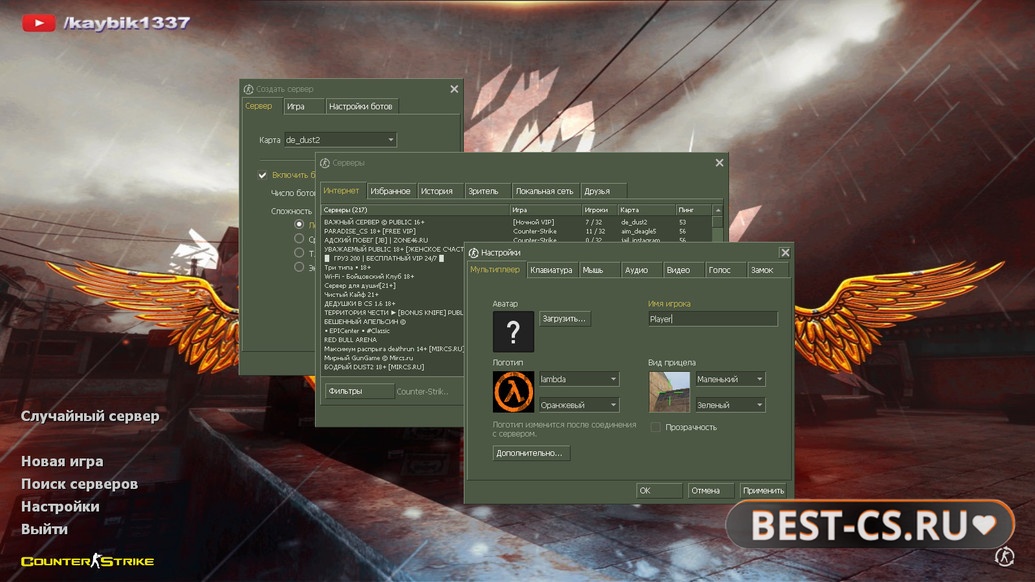
Task: Click Поиск серверов in main menu
Action: pyautogui.click(x=79, y=484)
